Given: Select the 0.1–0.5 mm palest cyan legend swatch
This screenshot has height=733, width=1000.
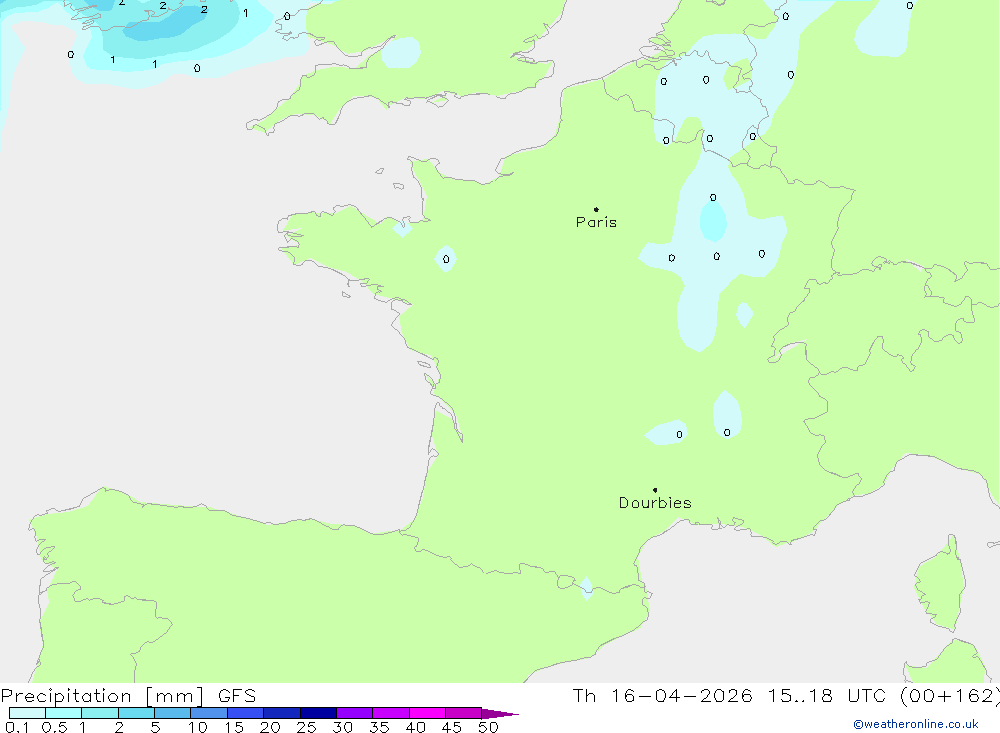Looking at the screenshot, I should [27, 713].
